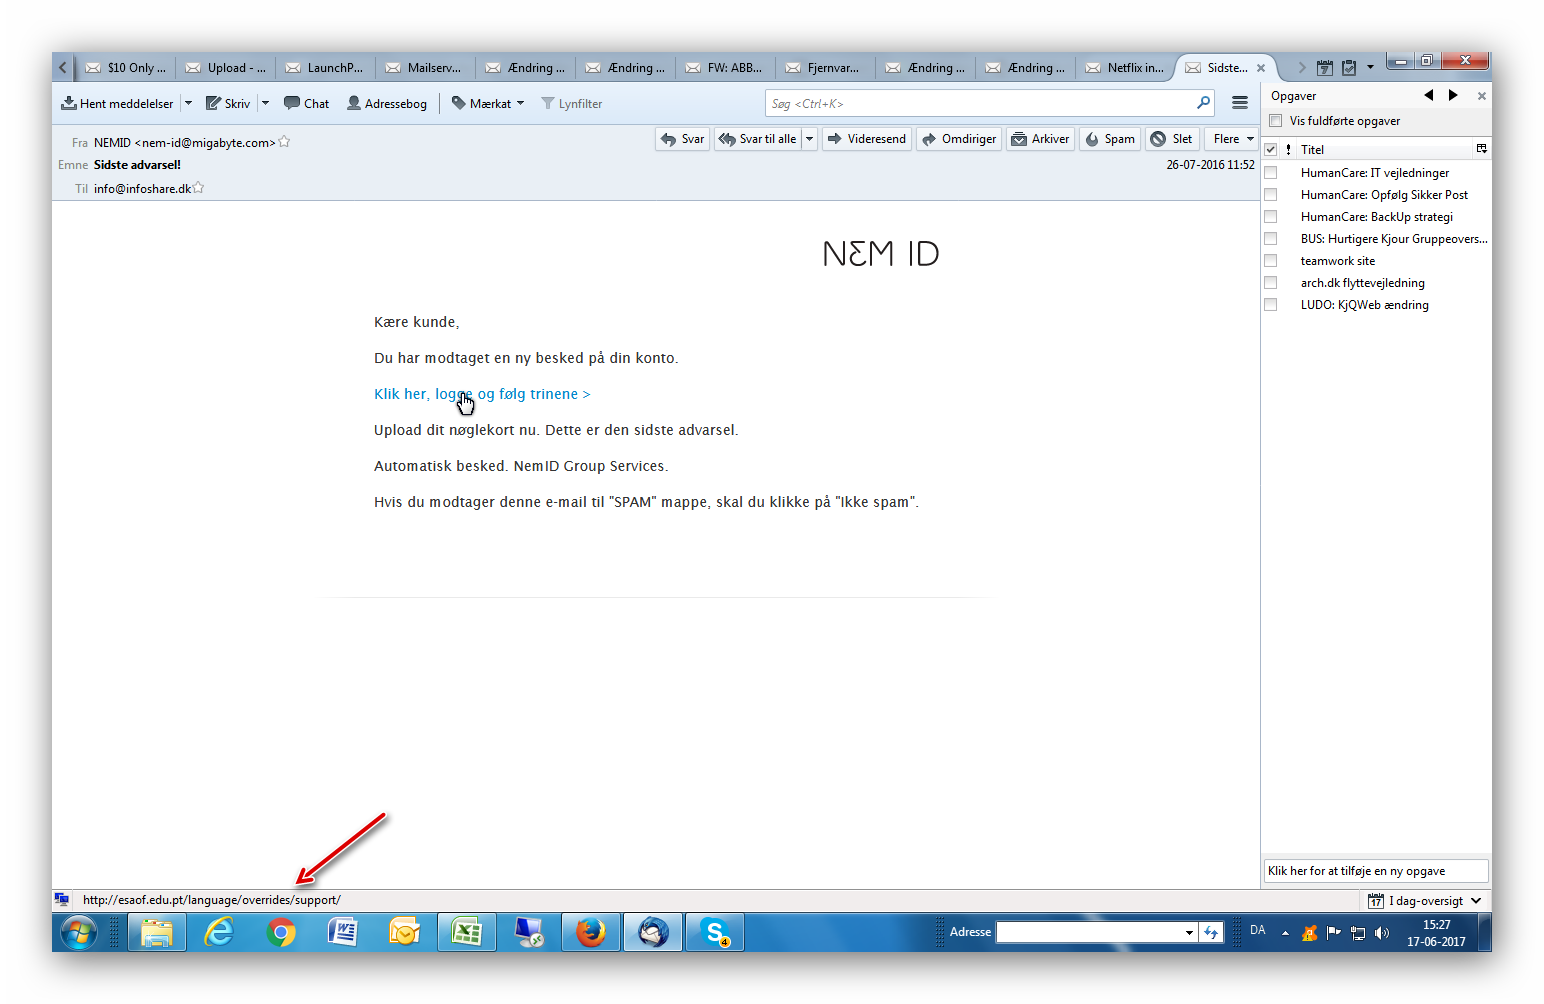1544x1004 pixels.
Task: Mark message as Spam
Action: click(1110, 139)
